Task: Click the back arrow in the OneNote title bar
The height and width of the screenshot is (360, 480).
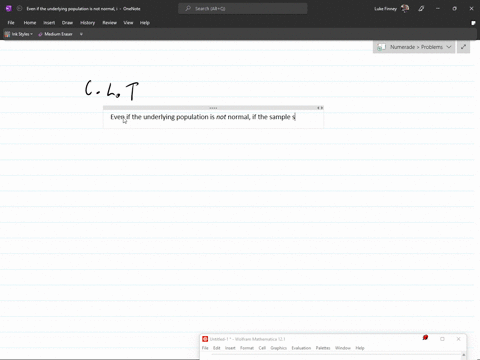Action: pos(19,9)
